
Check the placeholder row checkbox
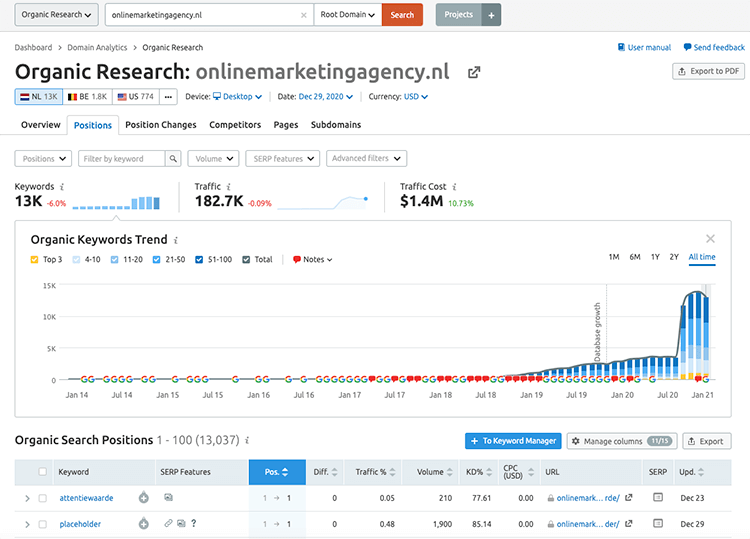click(x=43, y=524)
